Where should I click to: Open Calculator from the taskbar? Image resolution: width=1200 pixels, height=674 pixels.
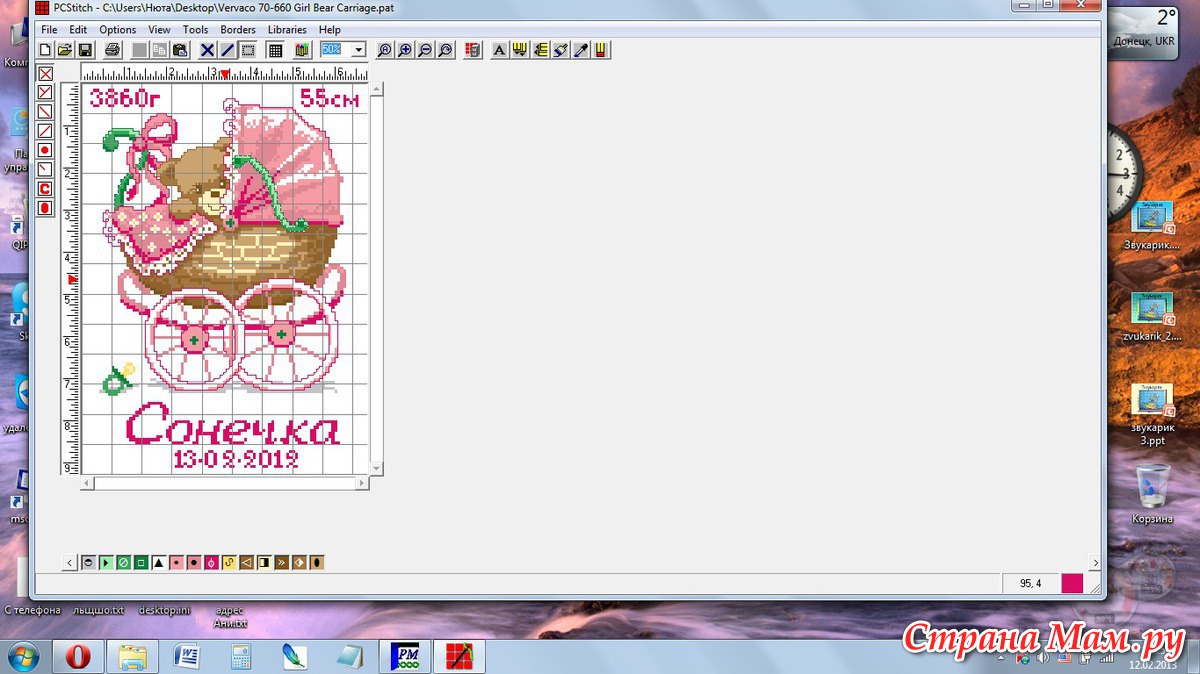[x=241, y=657]
